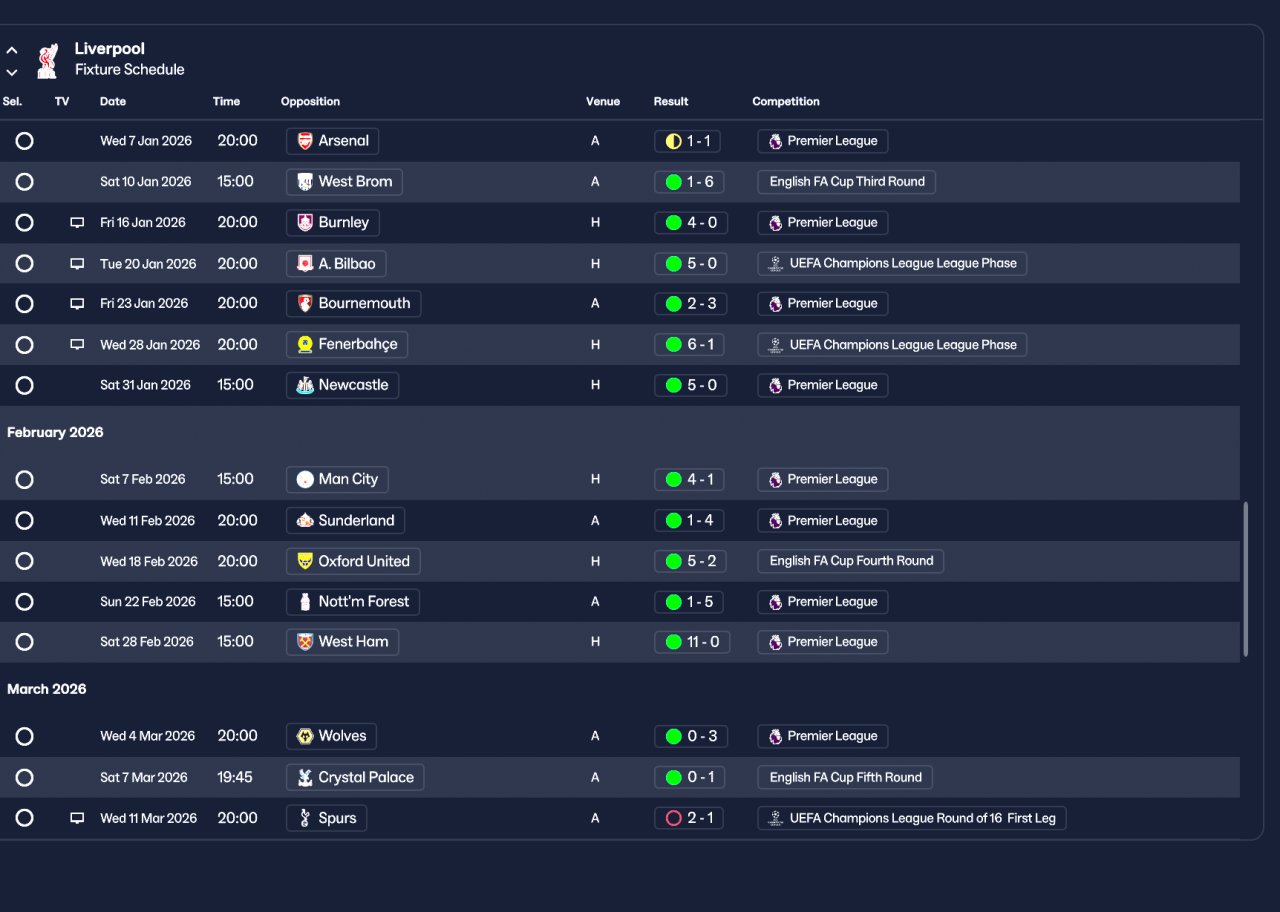Click the A. Bilbao club badge icon
1280x912 pixels.
pos(305,264)
